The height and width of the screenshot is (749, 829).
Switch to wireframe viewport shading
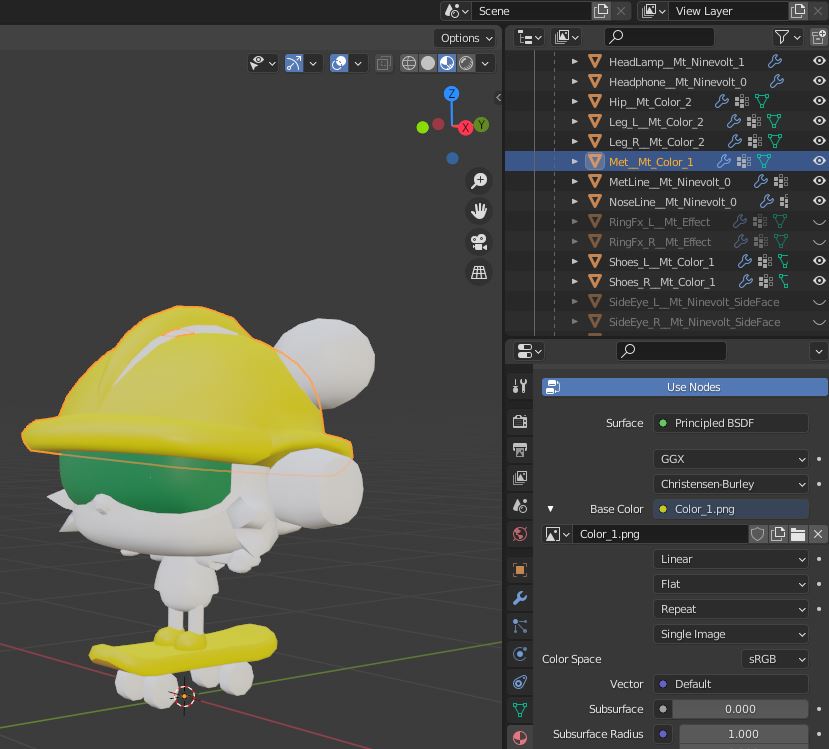click(409, 63)
